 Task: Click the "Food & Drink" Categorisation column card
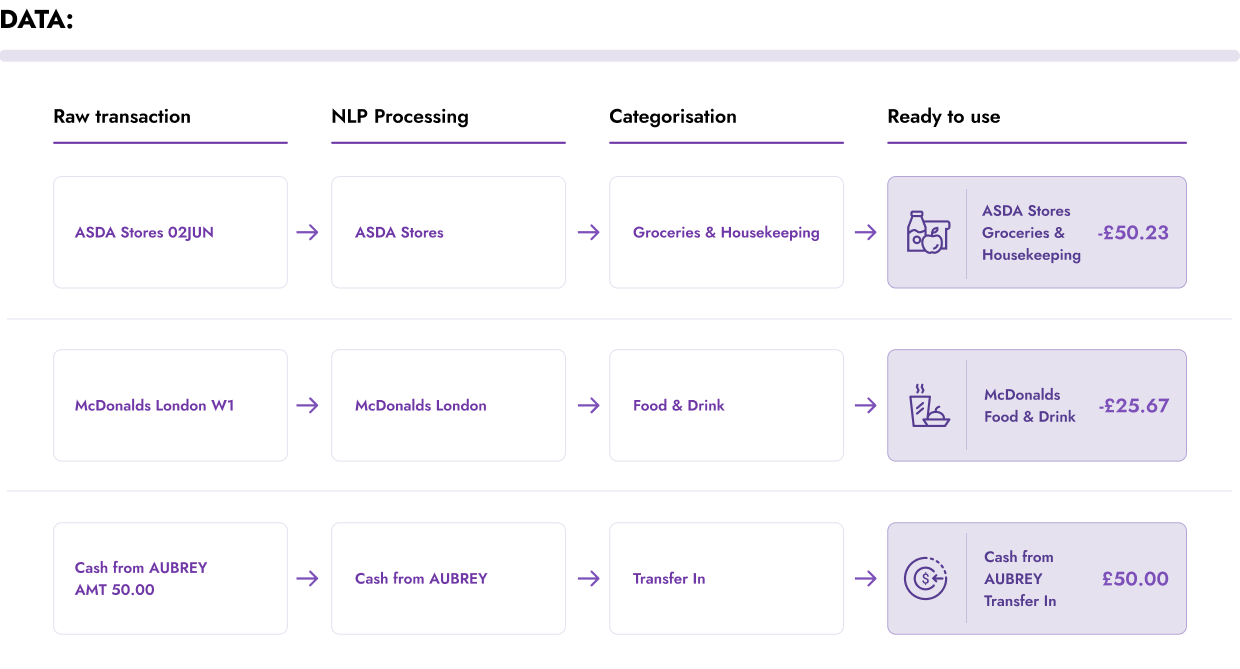tap(726, 405)
